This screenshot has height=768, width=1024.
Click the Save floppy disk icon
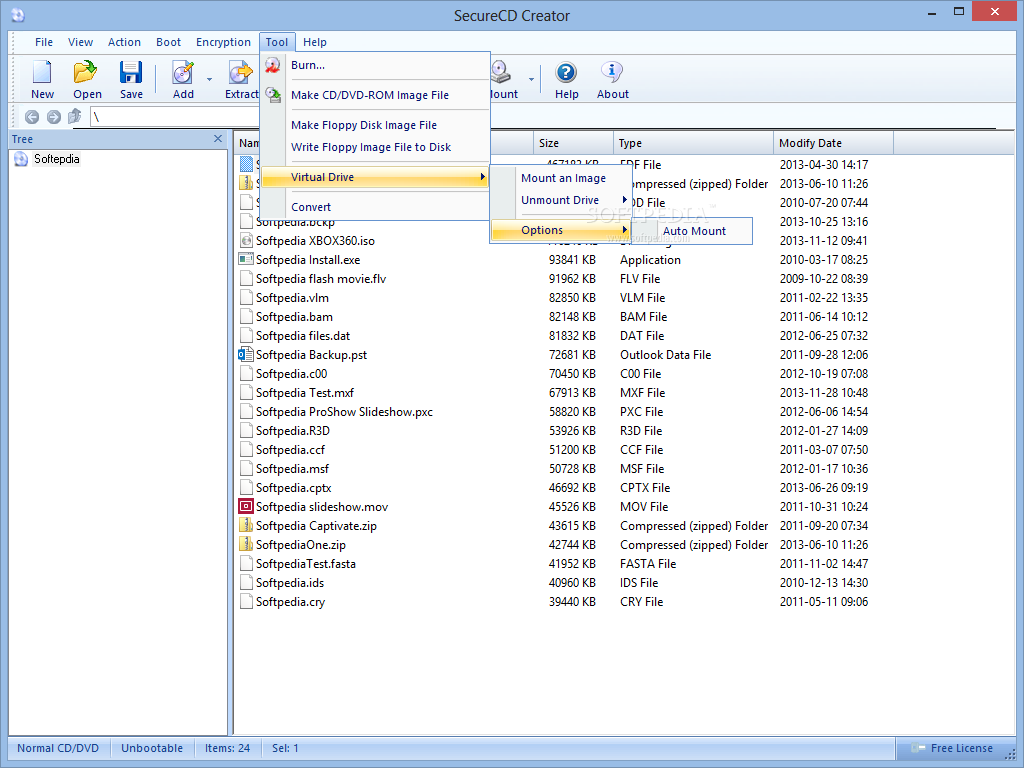tap(131, 72)
